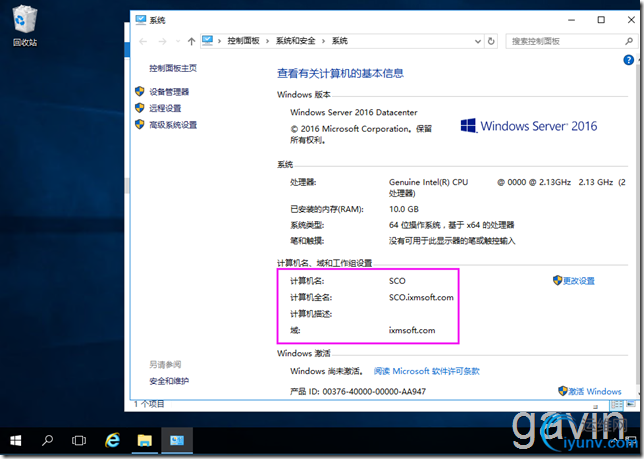Switch to Control Panel taskbar button

pos(177,441)
